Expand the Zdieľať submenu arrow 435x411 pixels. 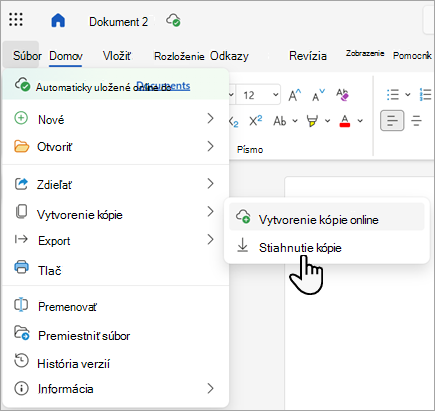210,183
